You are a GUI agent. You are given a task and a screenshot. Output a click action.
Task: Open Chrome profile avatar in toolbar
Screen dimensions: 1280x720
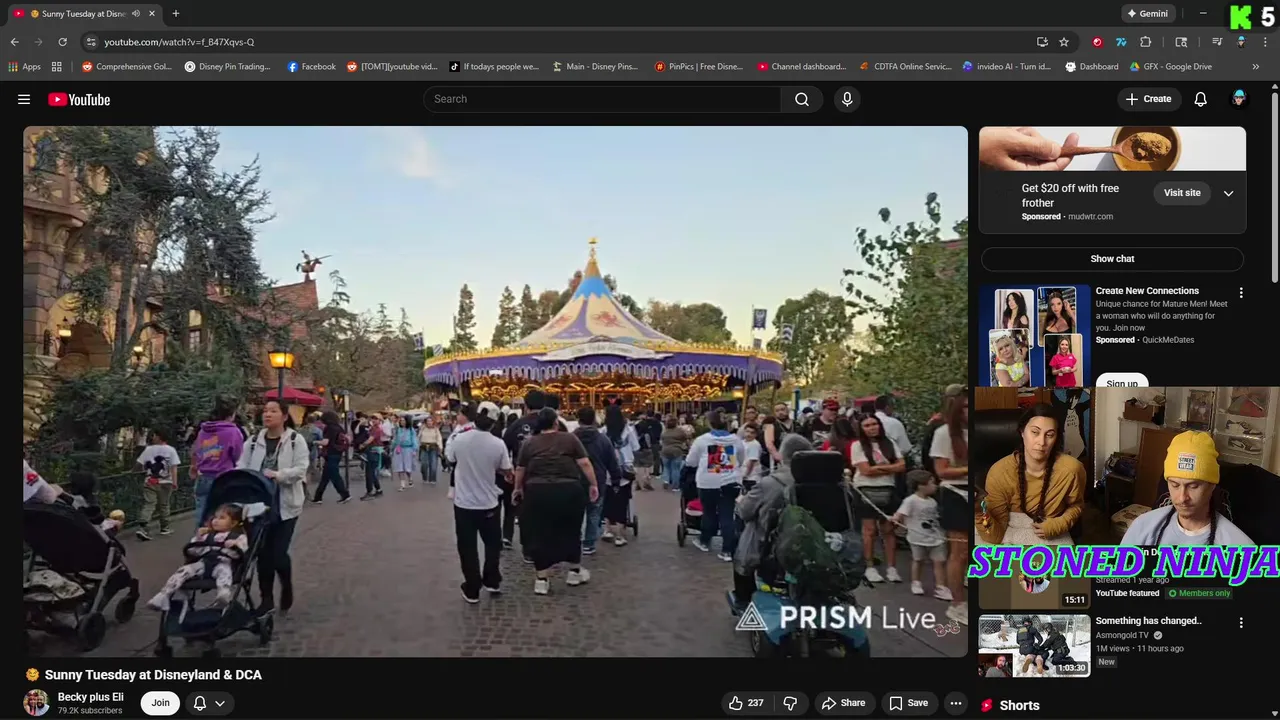[1241, 42]
